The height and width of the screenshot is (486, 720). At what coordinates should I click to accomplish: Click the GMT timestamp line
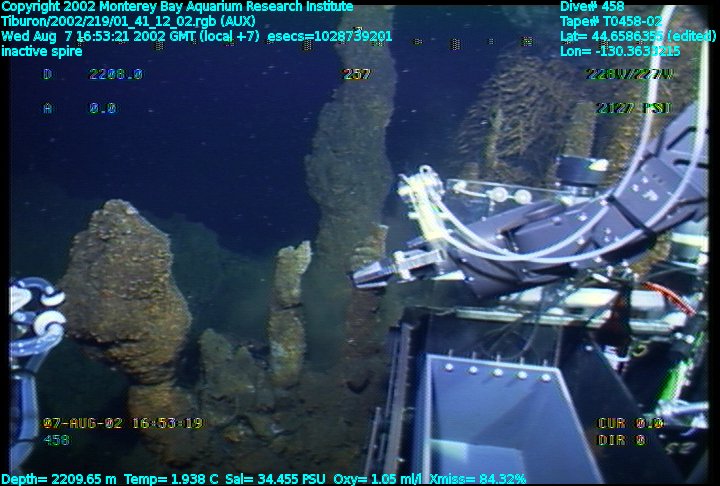tap(197, 36)
